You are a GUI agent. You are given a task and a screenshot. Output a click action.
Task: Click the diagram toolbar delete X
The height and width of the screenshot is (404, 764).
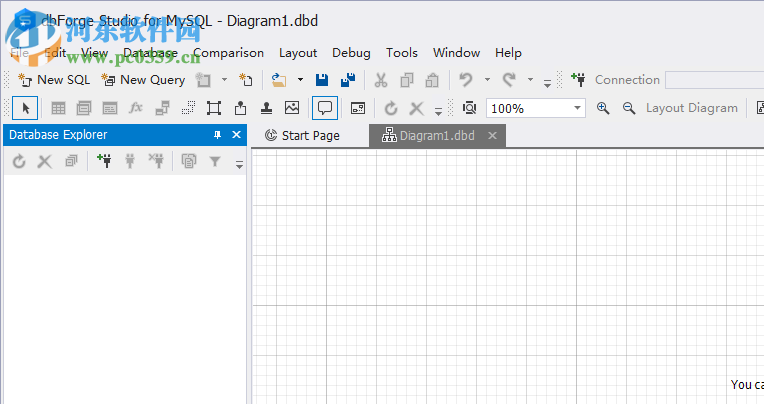tap(417, 108)
